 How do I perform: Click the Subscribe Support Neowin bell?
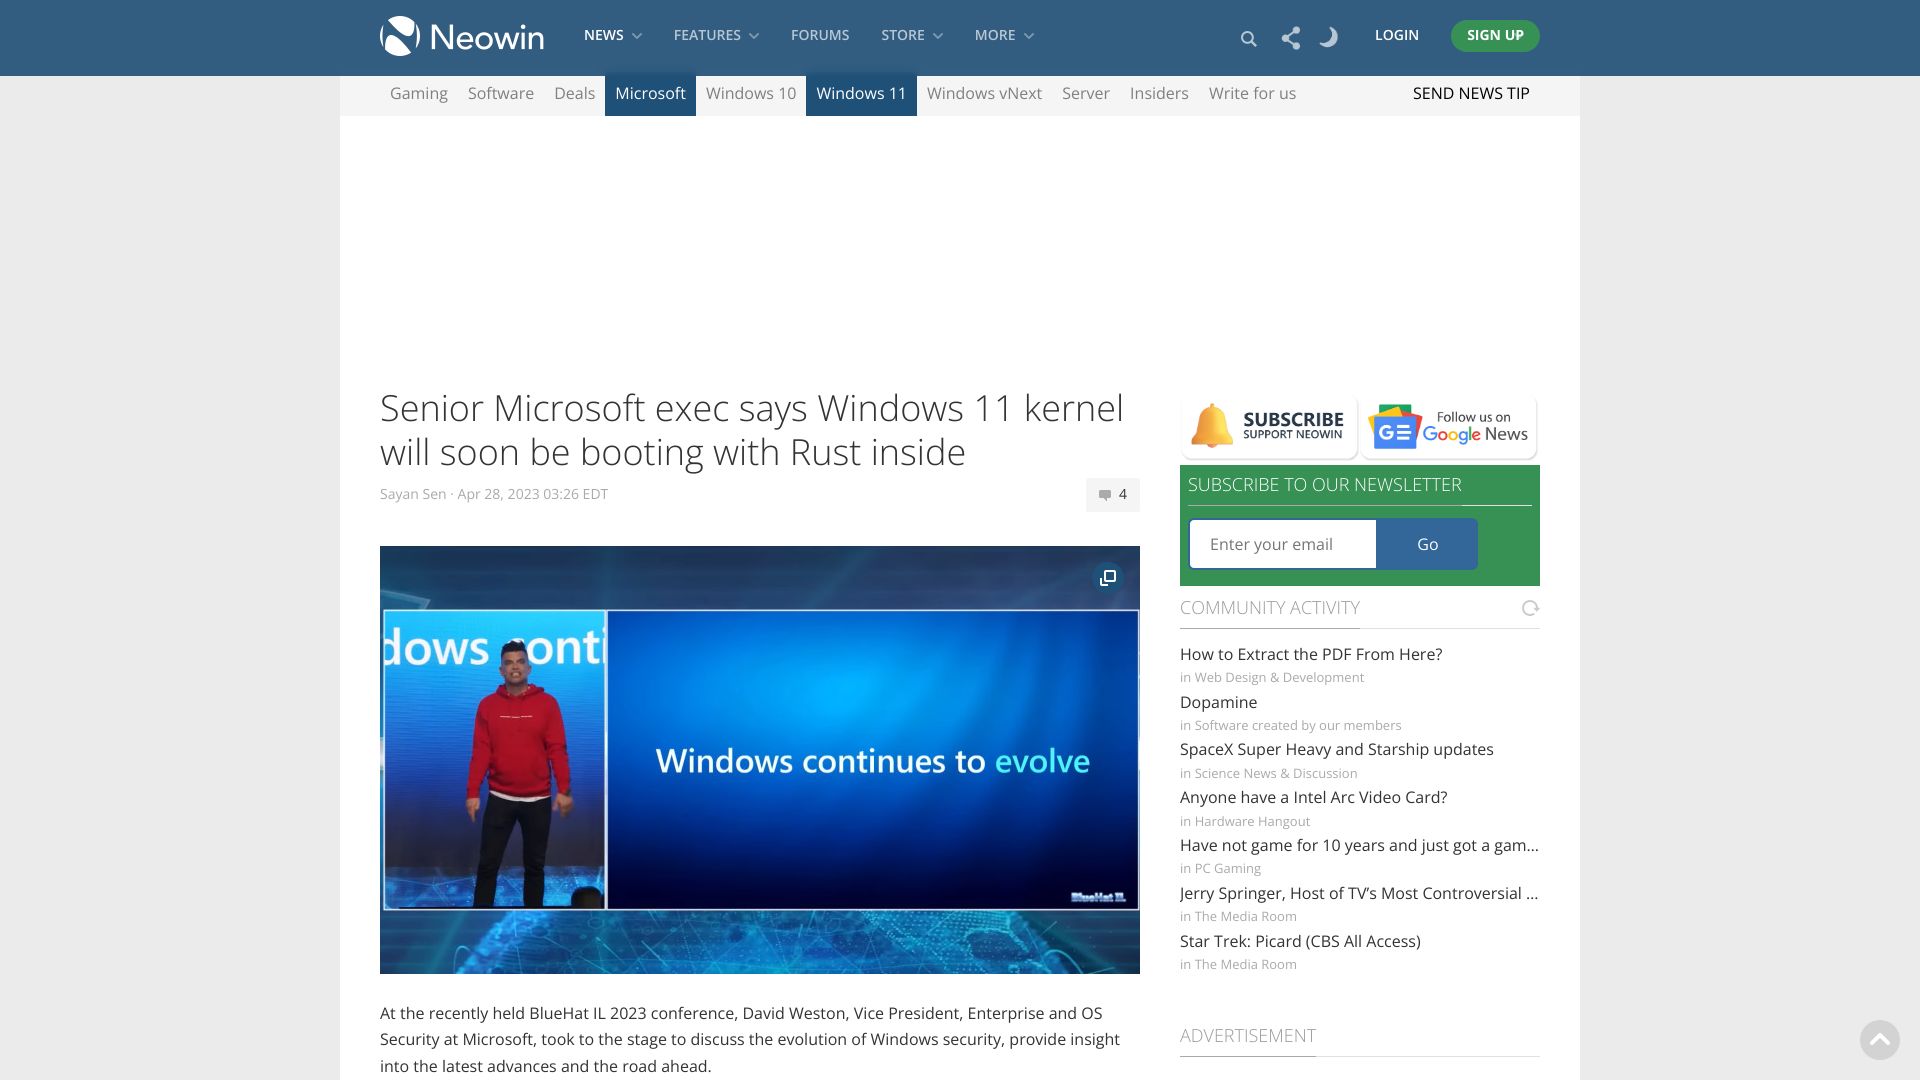[1269, 427]
